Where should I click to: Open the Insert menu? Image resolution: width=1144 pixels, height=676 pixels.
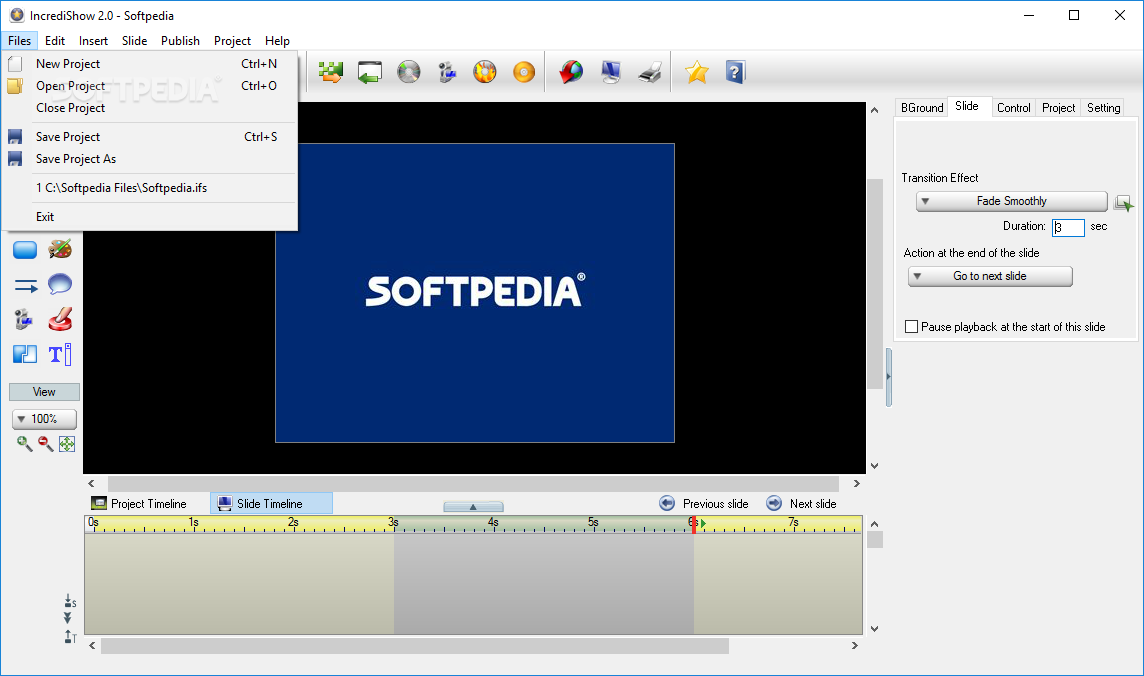93,41
